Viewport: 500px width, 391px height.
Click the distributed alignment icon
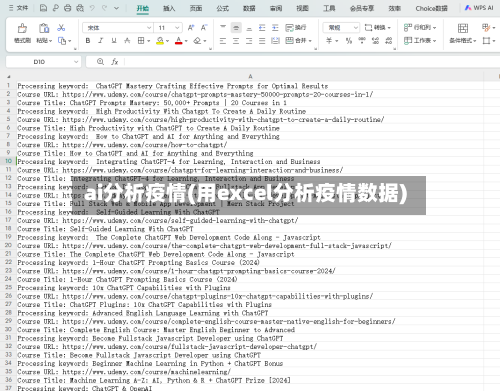coord(275,41)
